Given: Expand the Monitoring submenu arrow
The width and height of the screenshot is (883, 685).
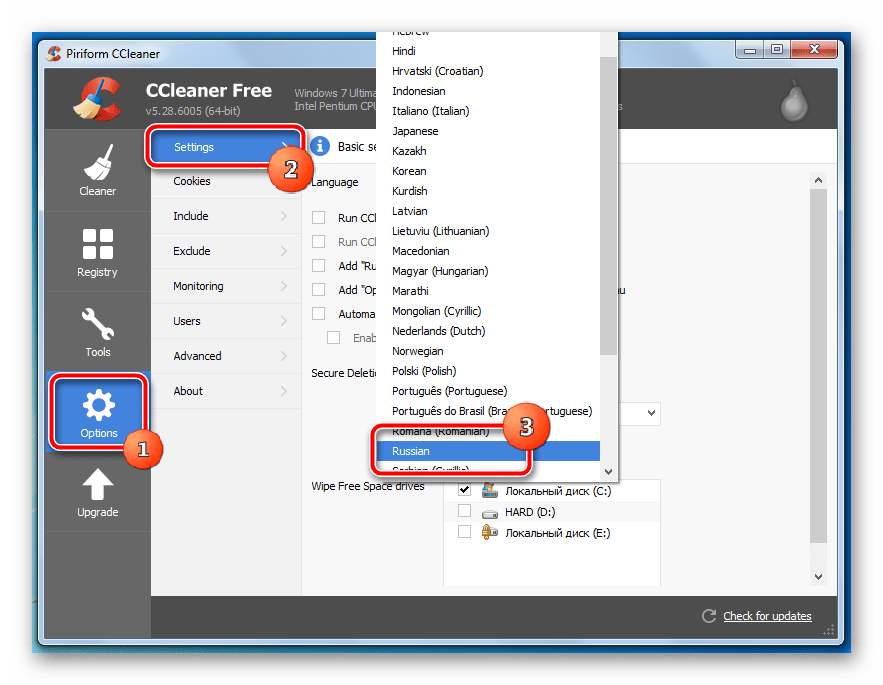Looking at the screenshot, I should click(284, 286).
